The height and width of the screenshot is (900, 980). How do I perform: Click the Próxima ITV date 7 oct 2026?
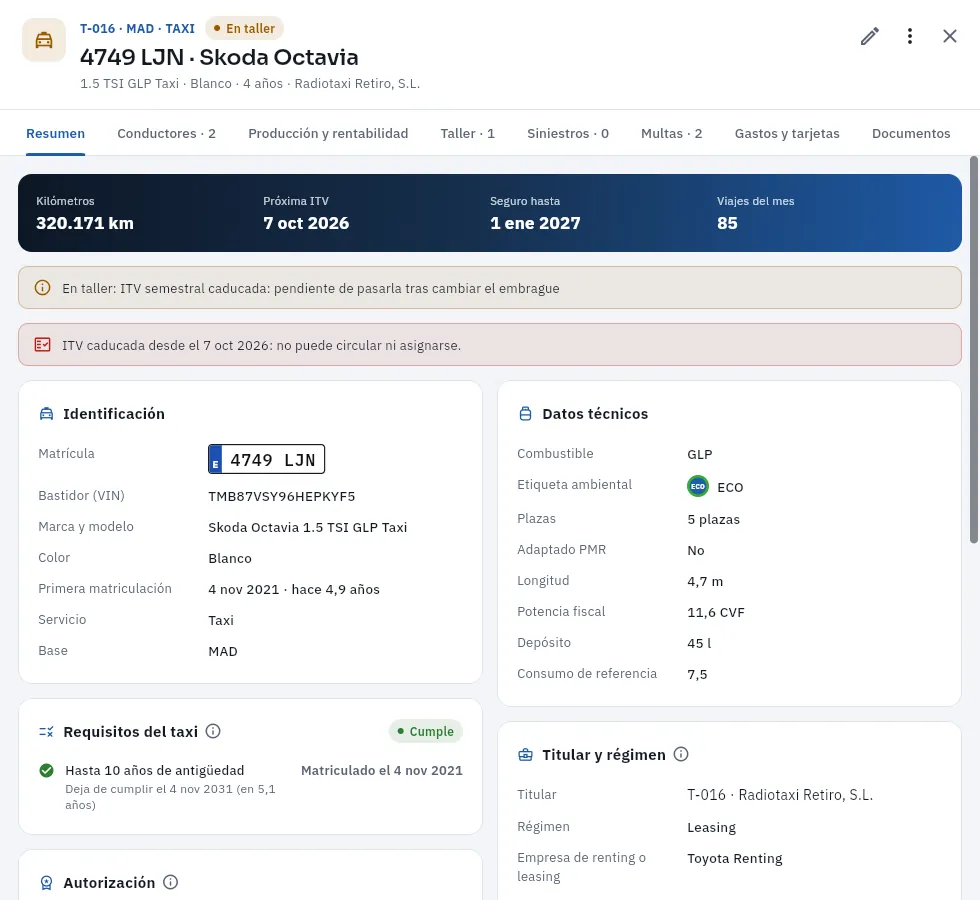(306, 223)
